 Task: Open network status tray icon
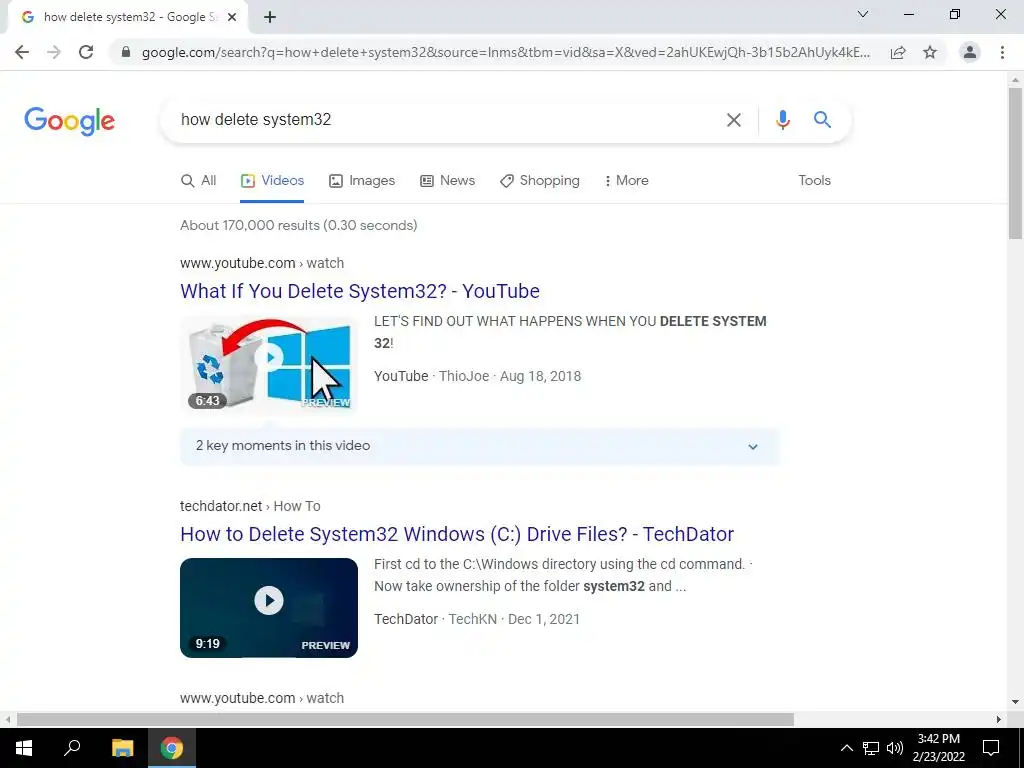click(x=871, y=748)
